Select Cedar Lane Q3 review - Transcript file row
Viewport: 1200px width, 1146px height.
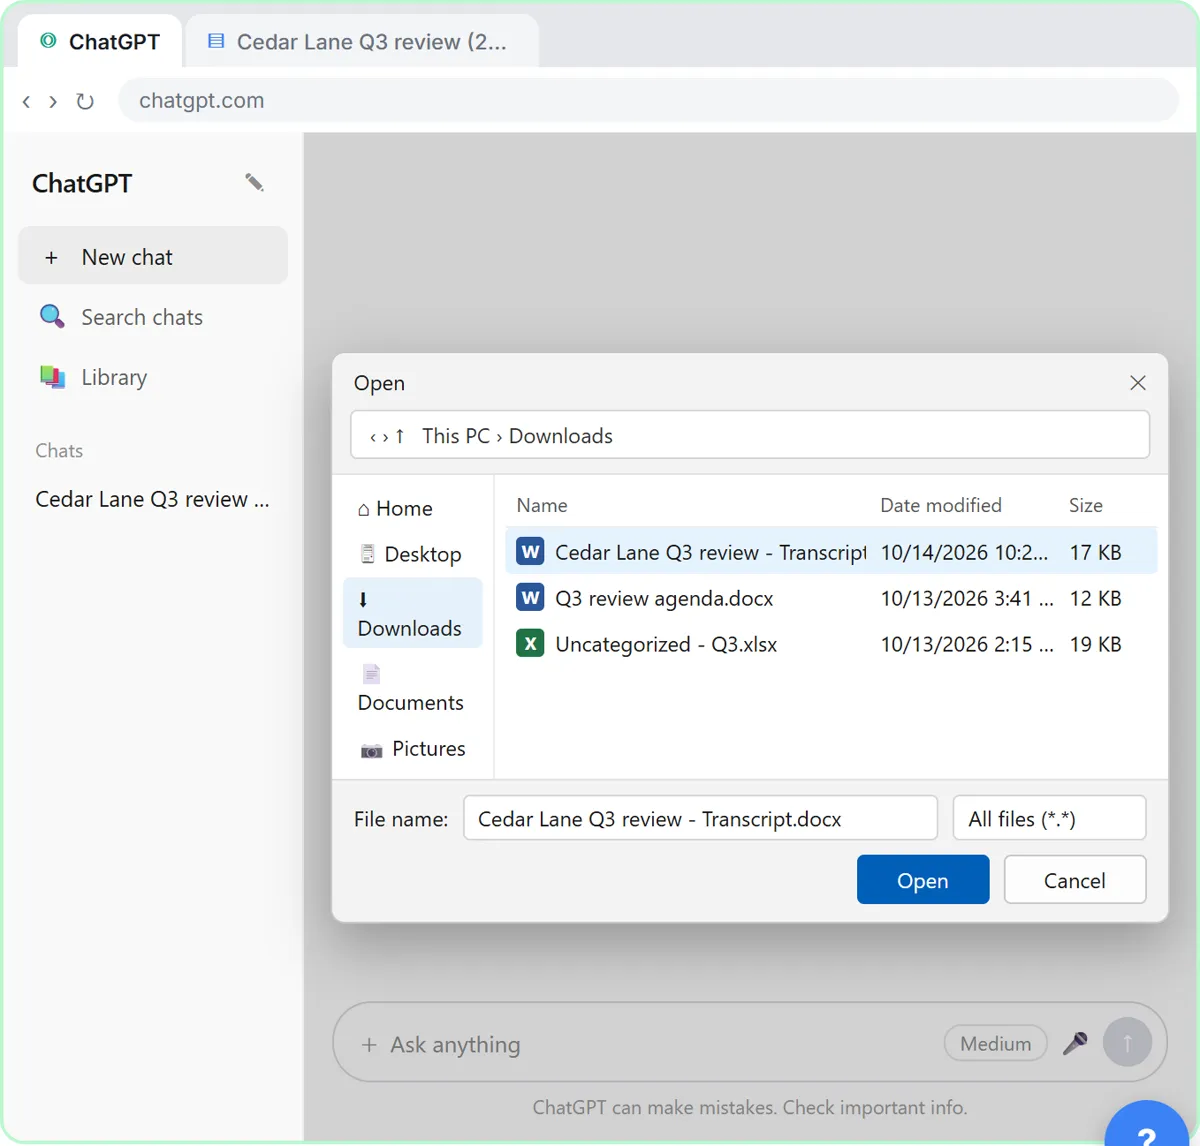(x=831, y=552)
